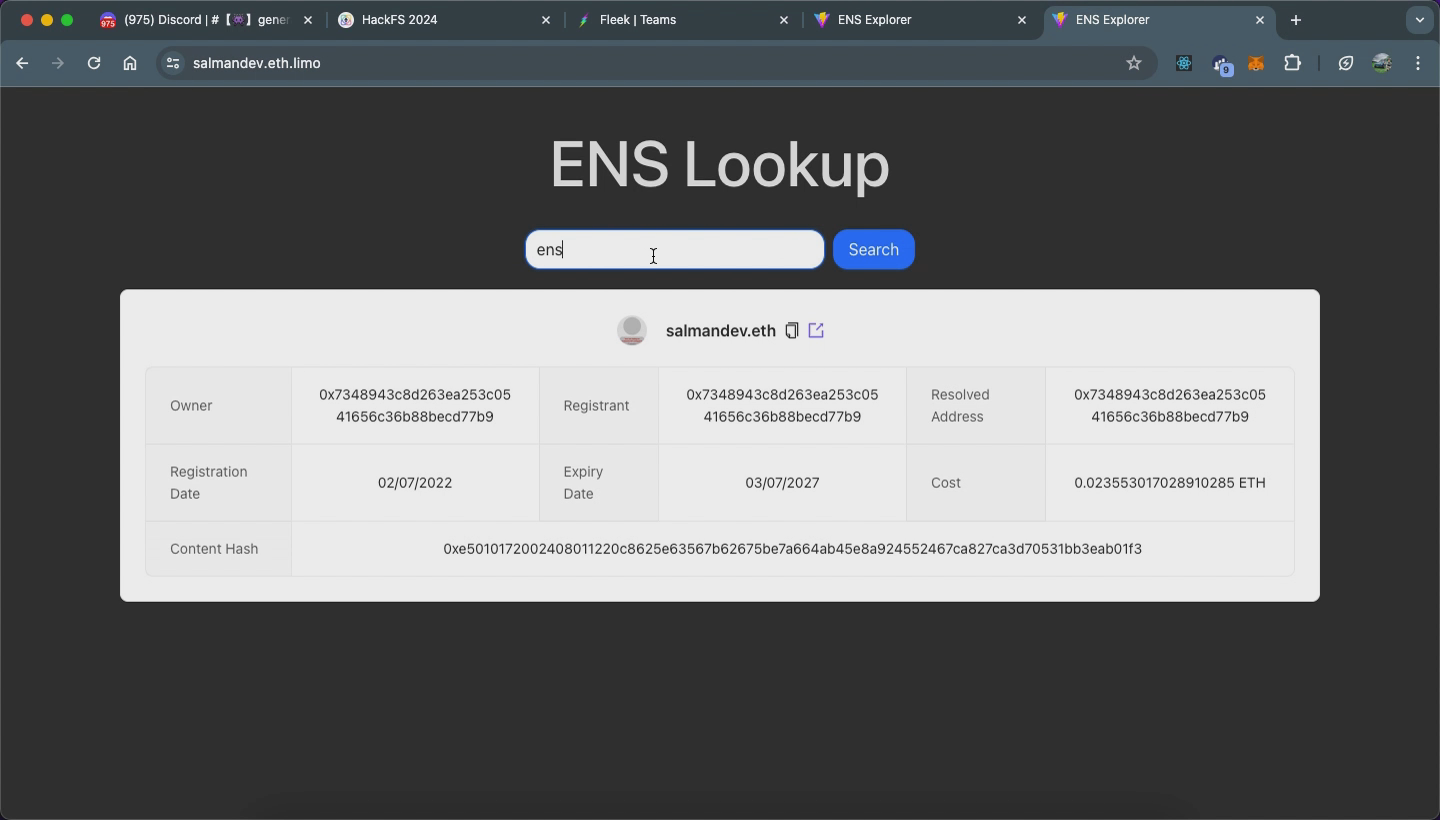Select the Registrant address value

click(x=782, y=406)
